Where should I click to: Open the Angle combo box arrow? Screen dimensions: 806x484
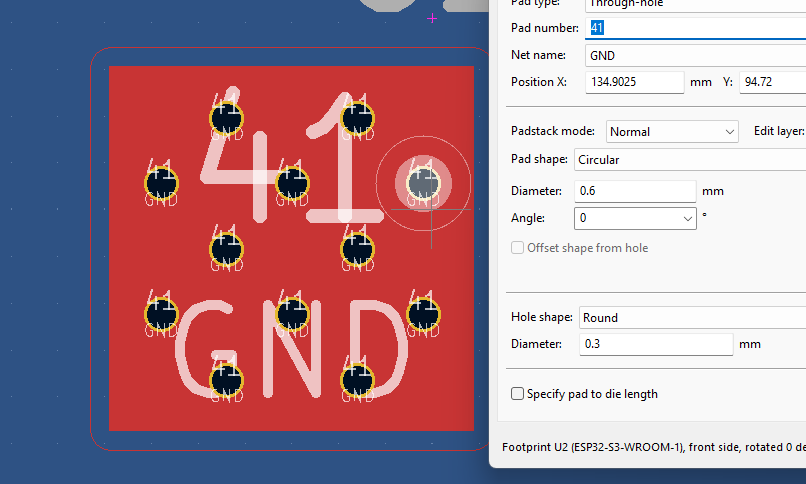[x=688, y=218]
